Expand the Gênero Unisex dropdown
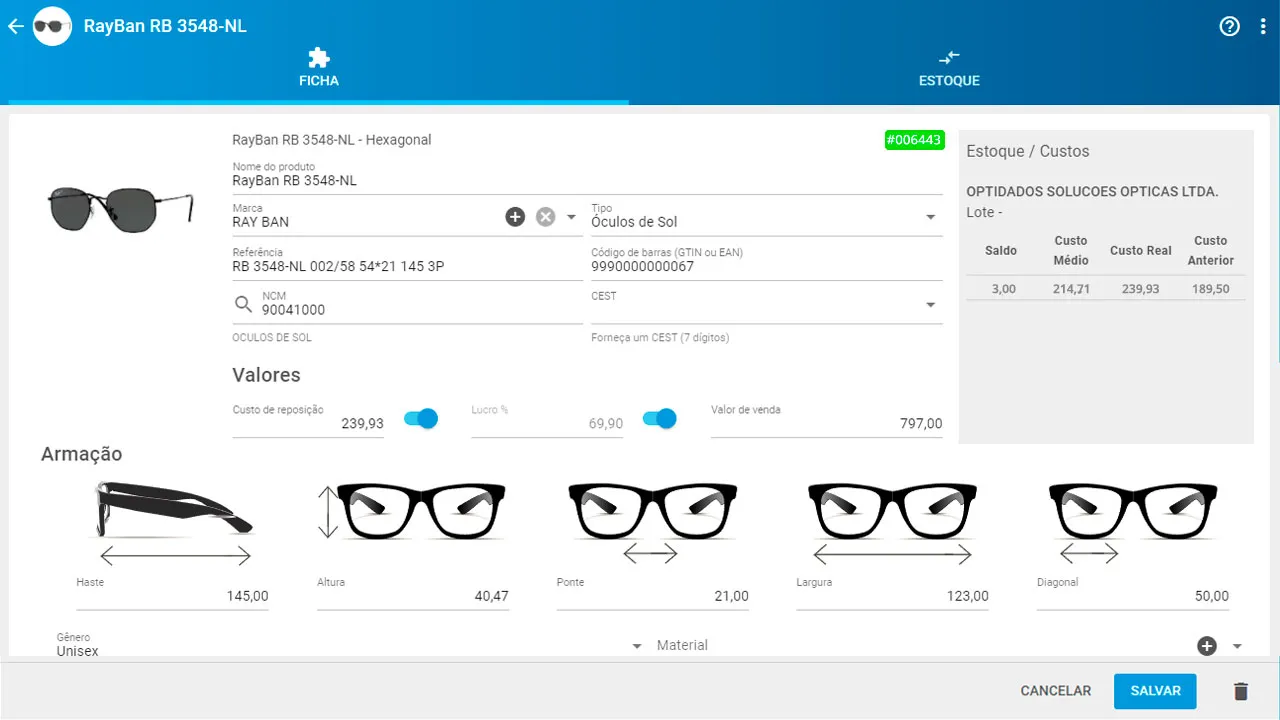Screen dimensions: 1280x720 pos(637,647)
